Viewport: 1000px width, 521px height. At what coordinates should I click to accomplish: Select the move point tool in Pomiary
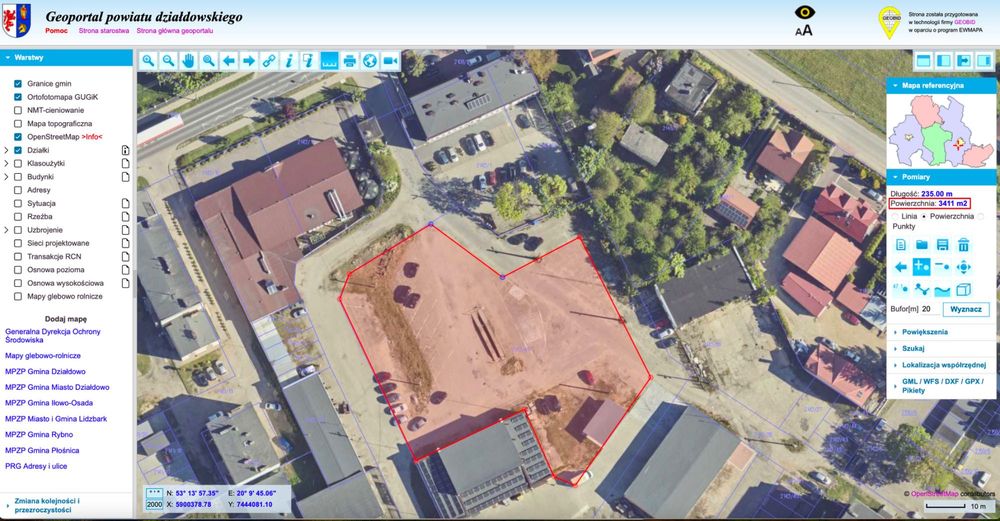point(964,267)
